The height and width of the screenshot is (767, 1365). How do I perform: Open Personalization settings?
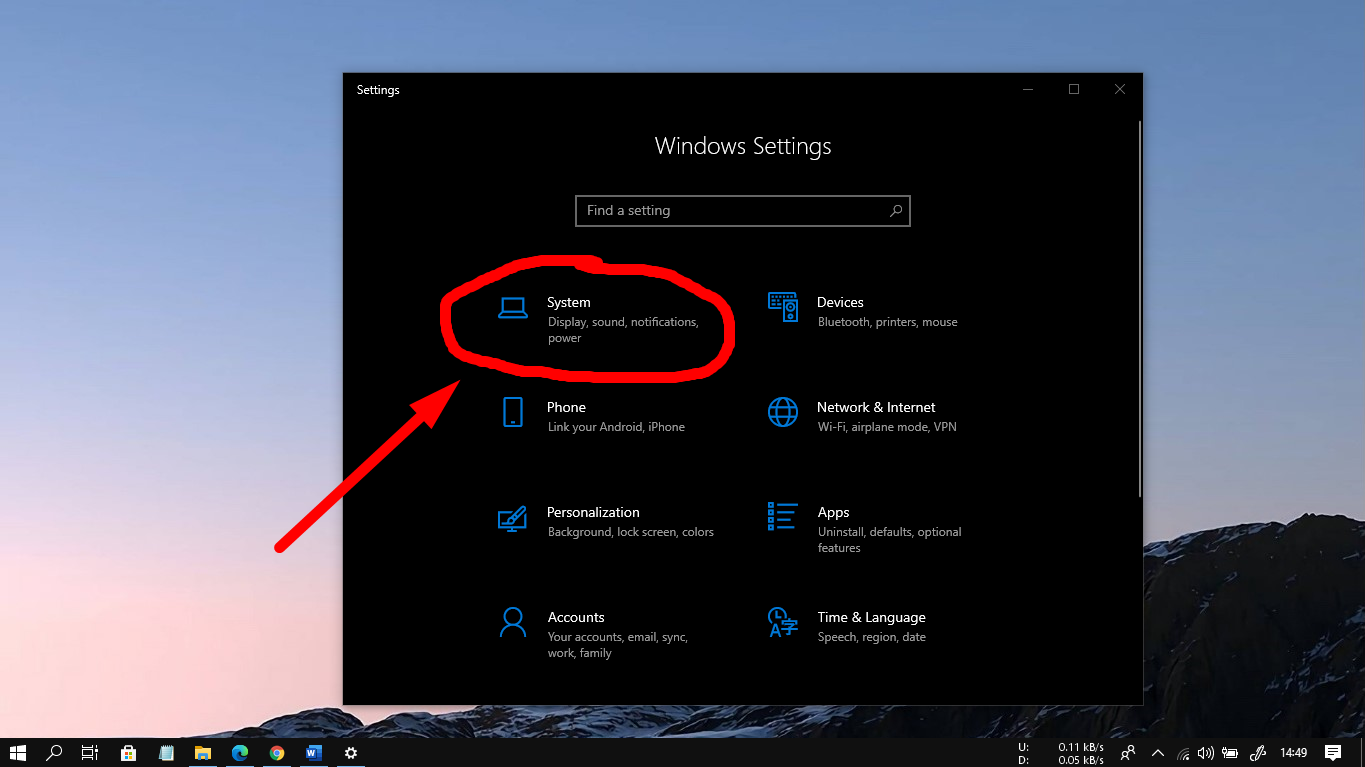click(606, 521)
